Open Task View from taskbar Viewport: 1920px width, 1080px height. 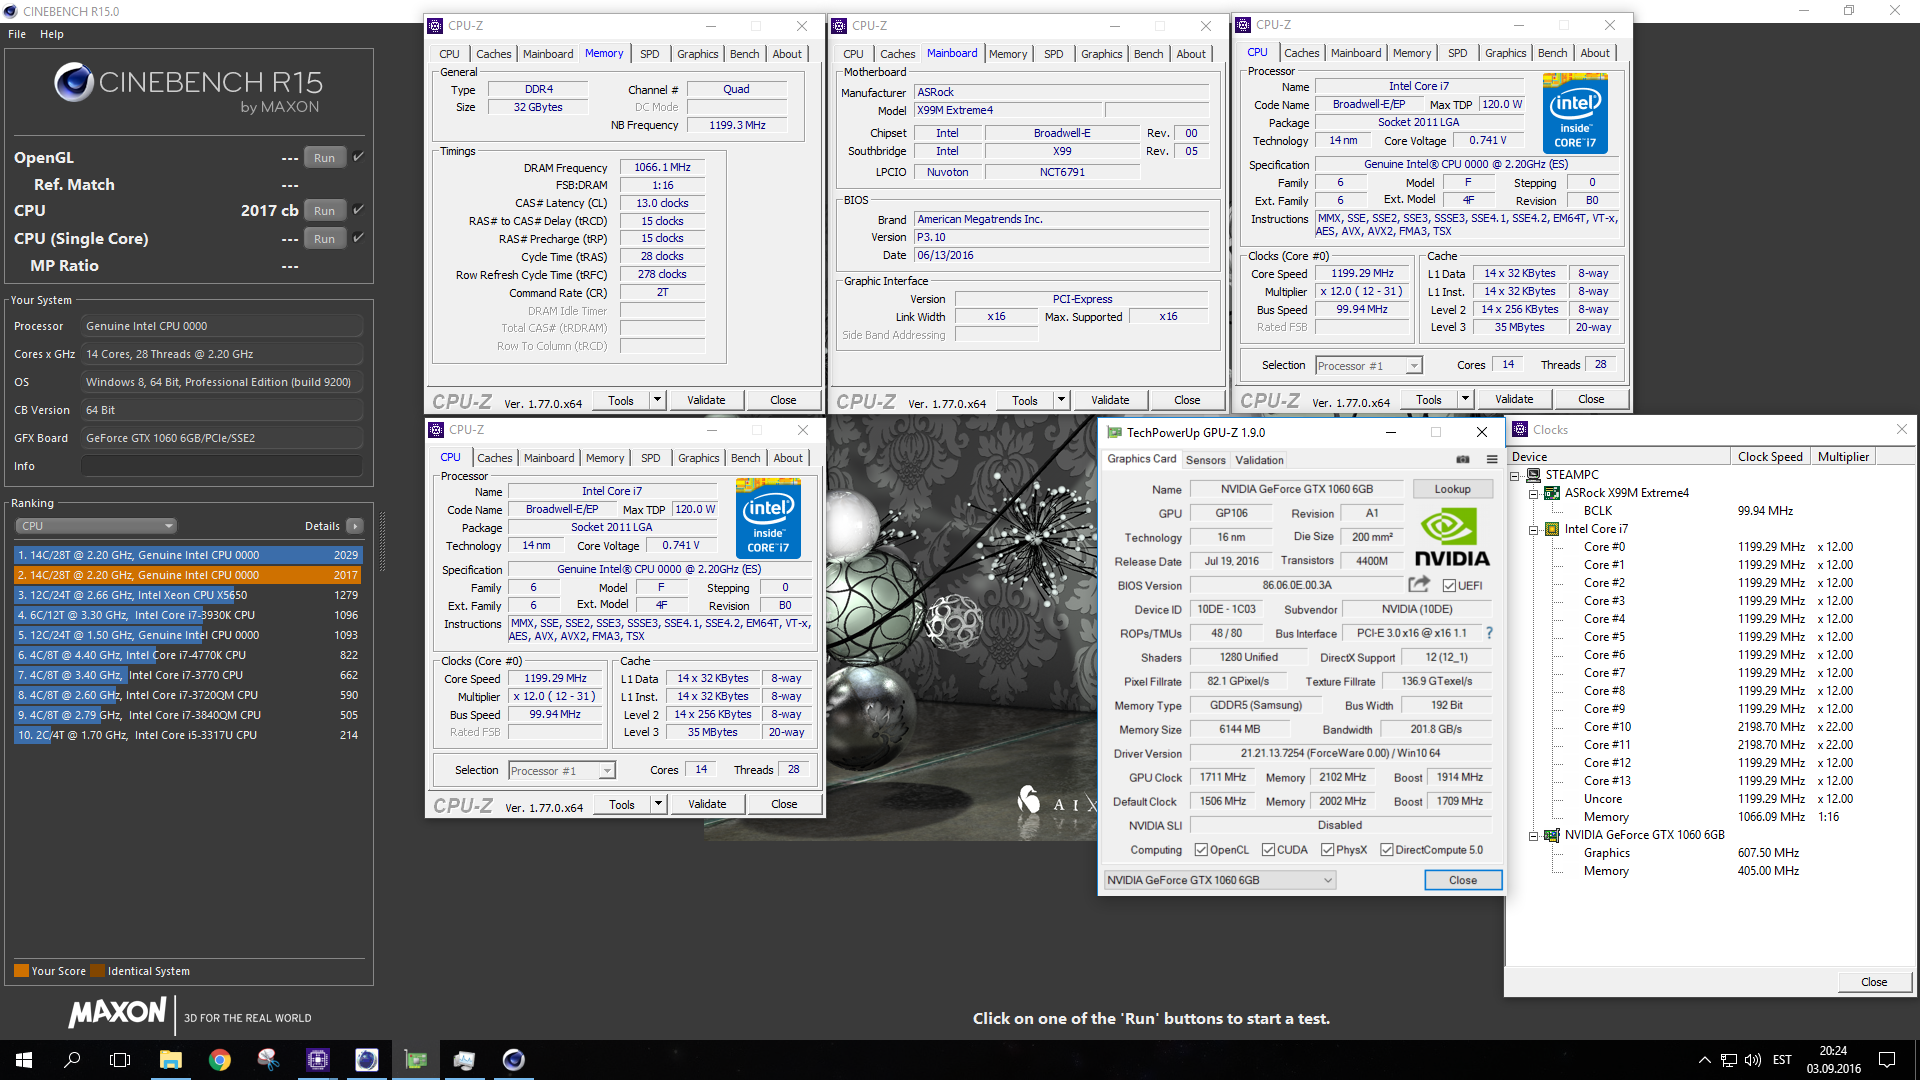120,1060
